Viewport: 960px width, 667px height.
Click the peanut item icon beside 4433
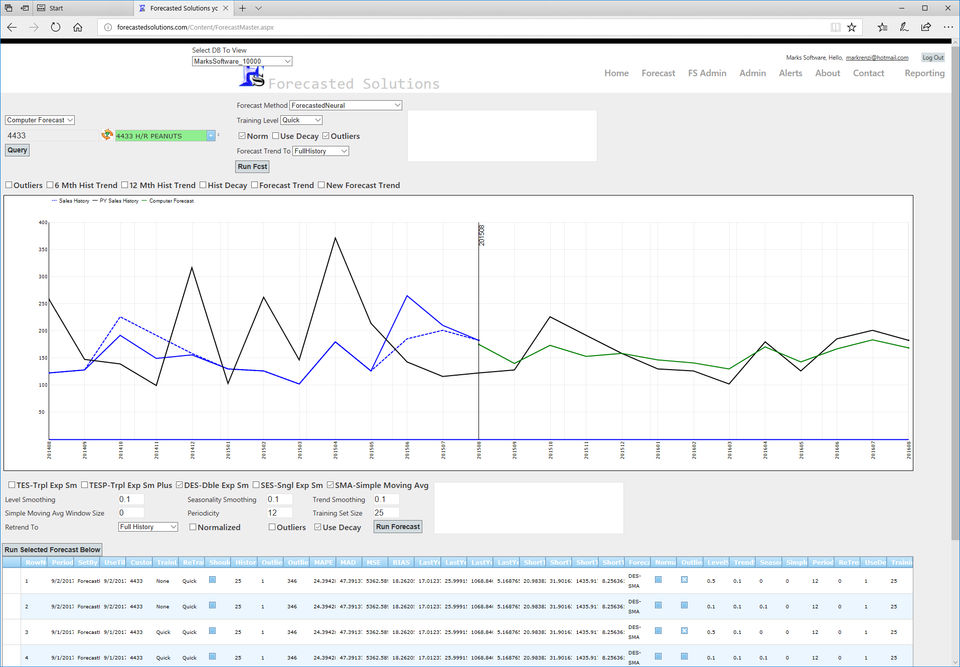(x=107, y=136)
